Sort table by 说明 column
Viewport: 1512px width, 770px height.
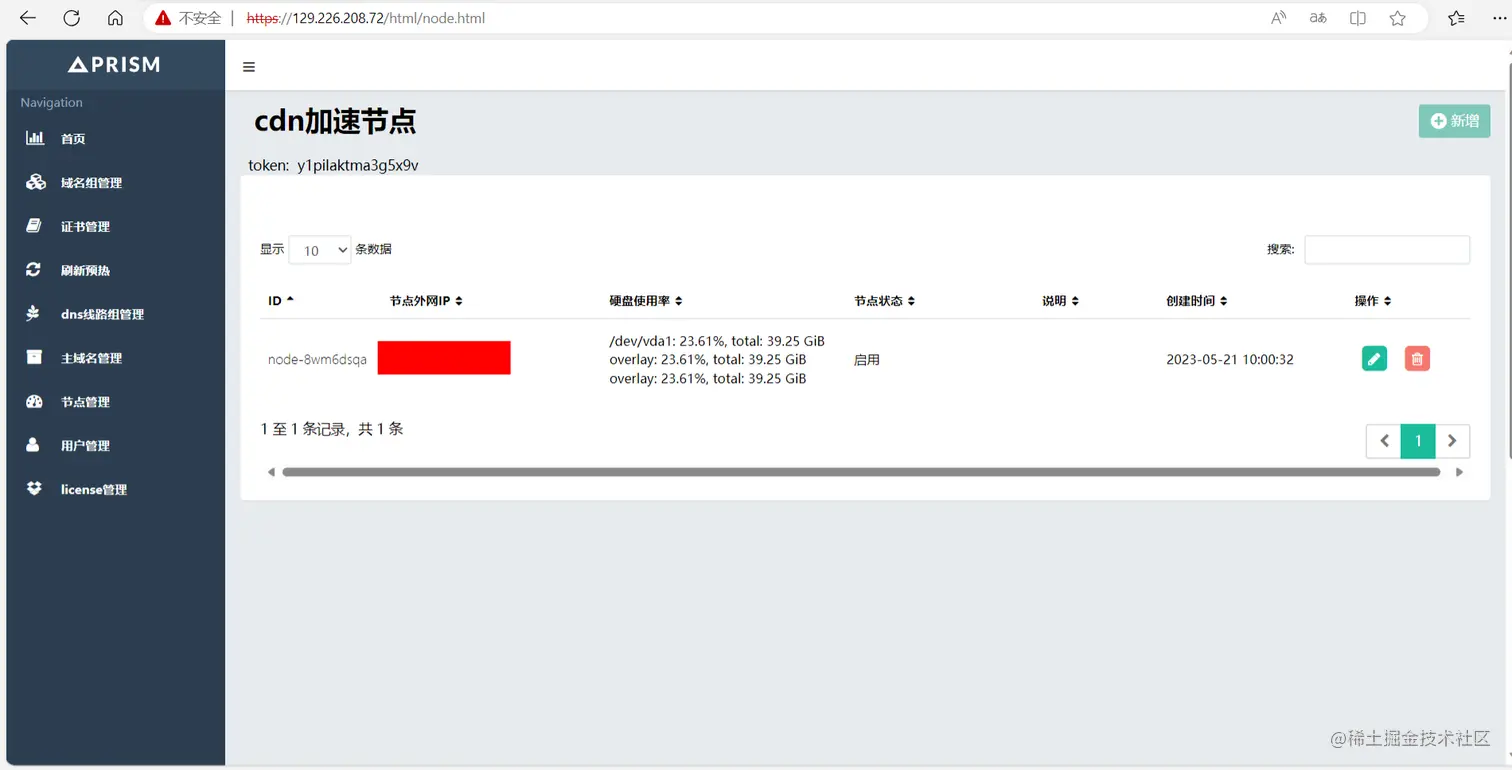[x=1060, y=301]
